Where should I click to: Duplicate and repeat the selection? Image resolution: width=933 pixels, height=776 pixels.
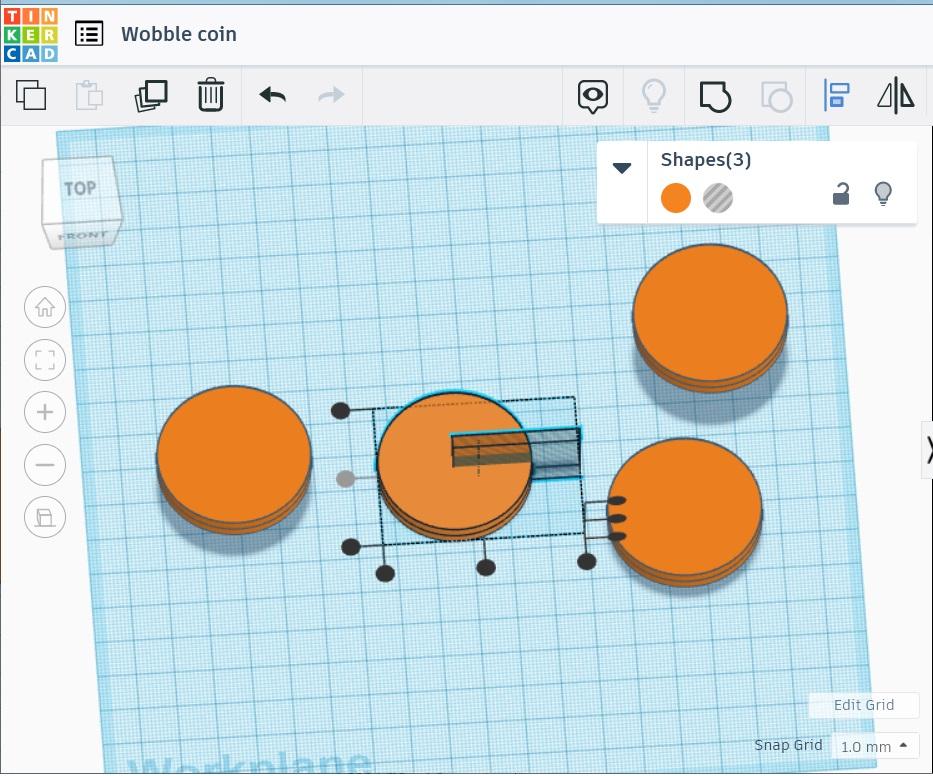pos(151,95)
